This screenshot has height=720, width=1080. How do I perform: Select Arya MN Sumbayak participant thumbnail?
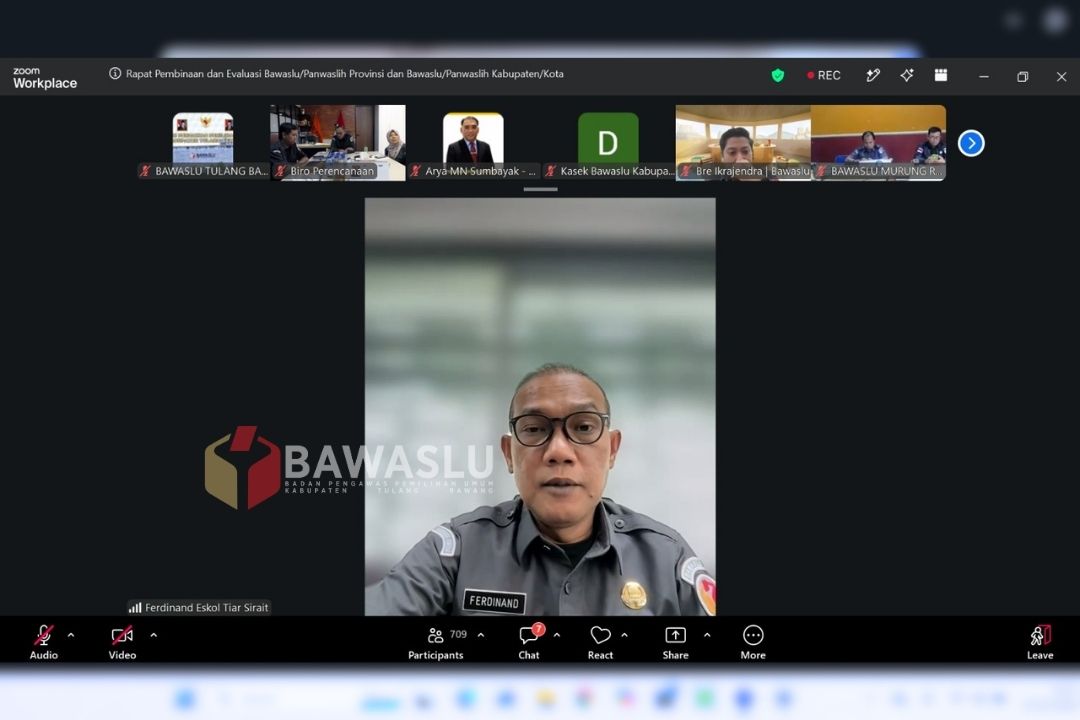click(473, 143)
